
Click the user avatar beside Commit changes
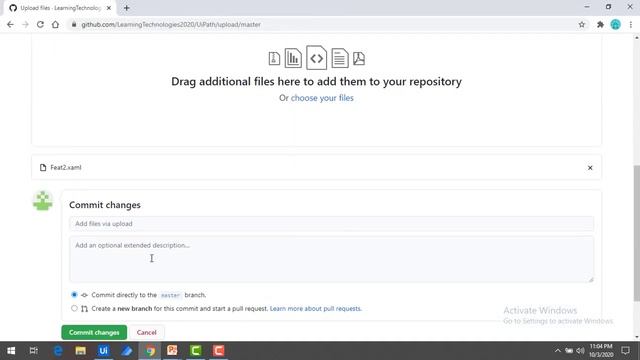[x=43, y=200]
